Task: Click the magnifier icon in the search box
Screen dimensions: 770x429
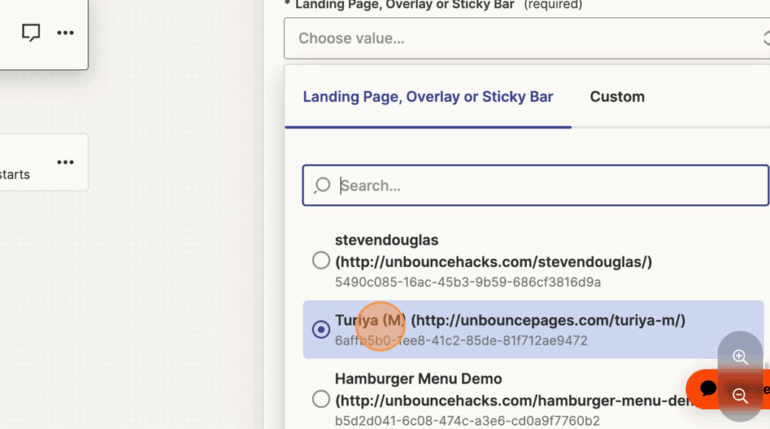Action: coord(322,185)
